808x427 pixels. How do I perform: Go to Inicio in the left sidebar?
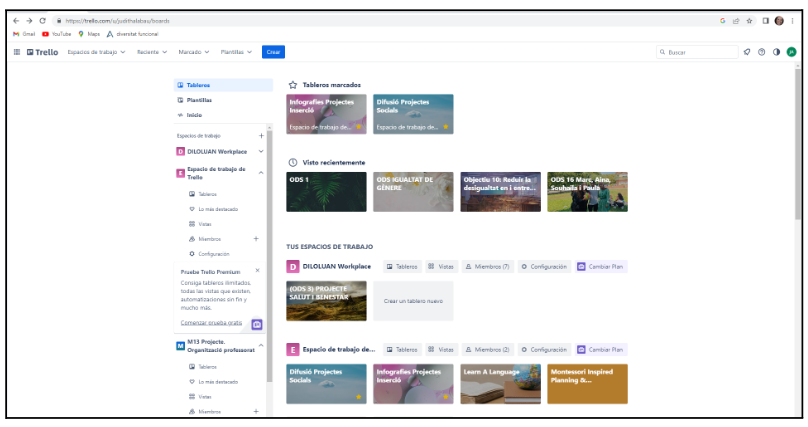coord(194,115)
